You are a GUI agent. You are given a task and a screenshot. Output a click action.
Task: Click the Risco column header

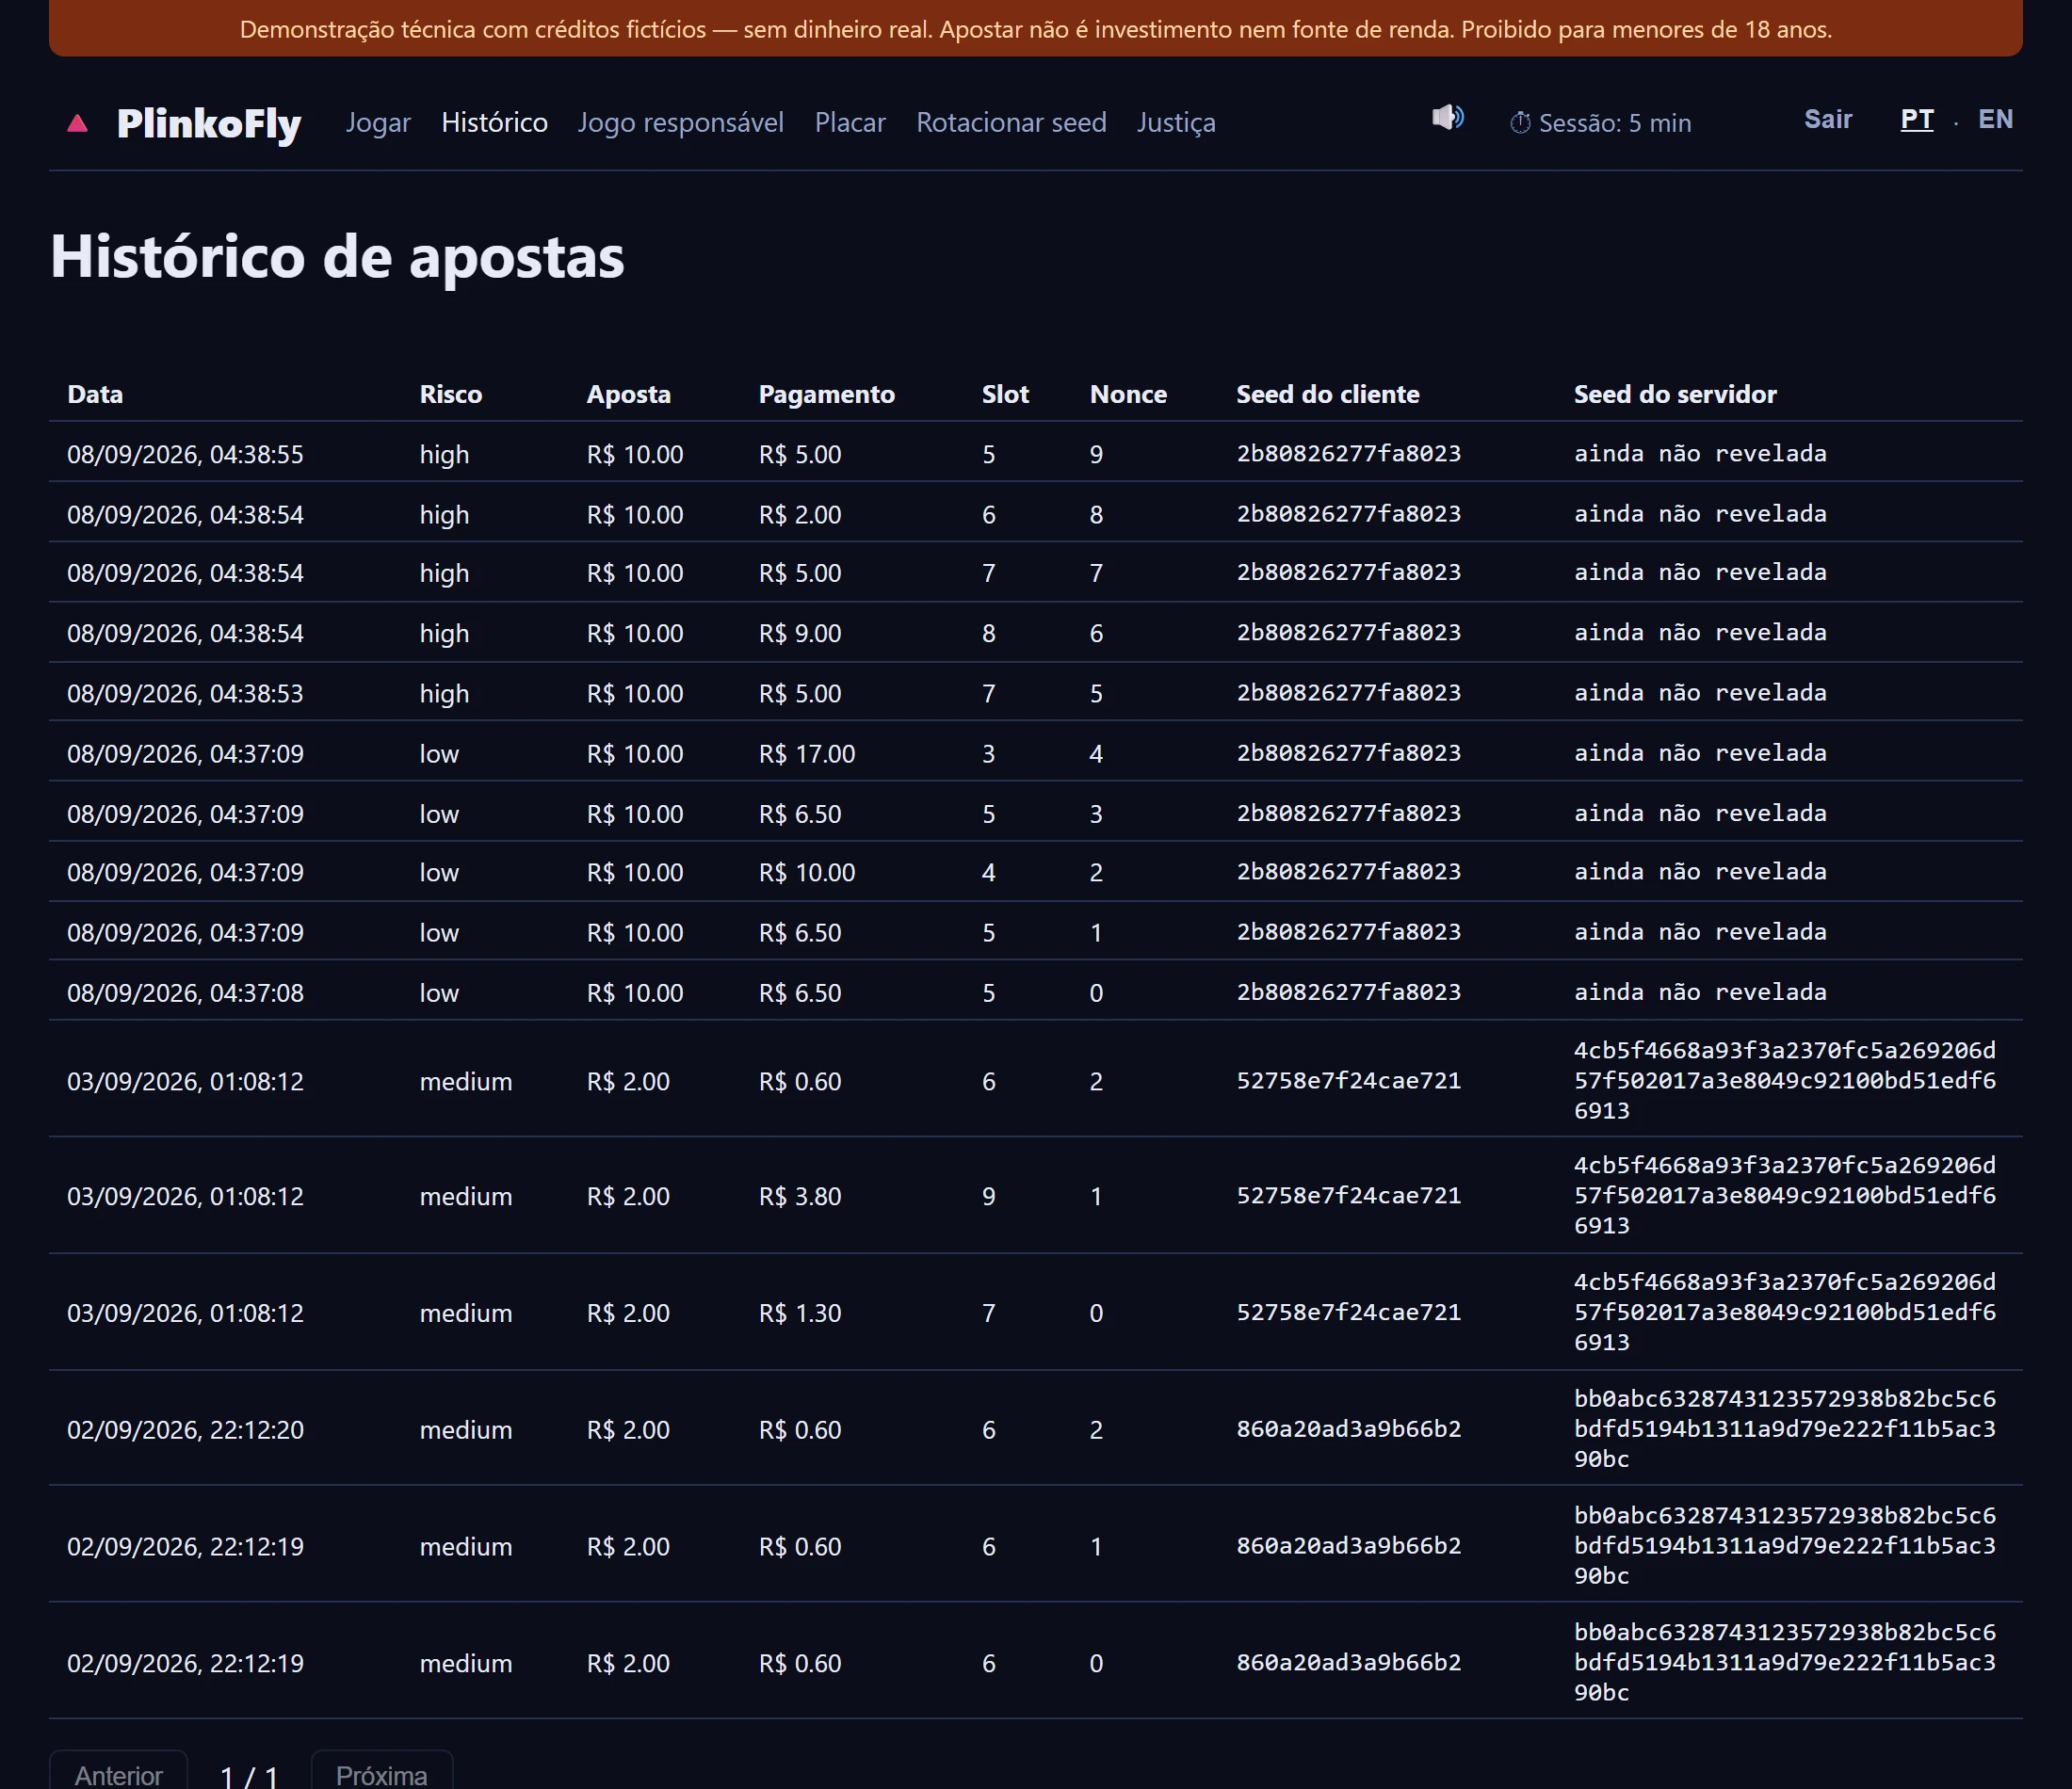coord(451,394)
